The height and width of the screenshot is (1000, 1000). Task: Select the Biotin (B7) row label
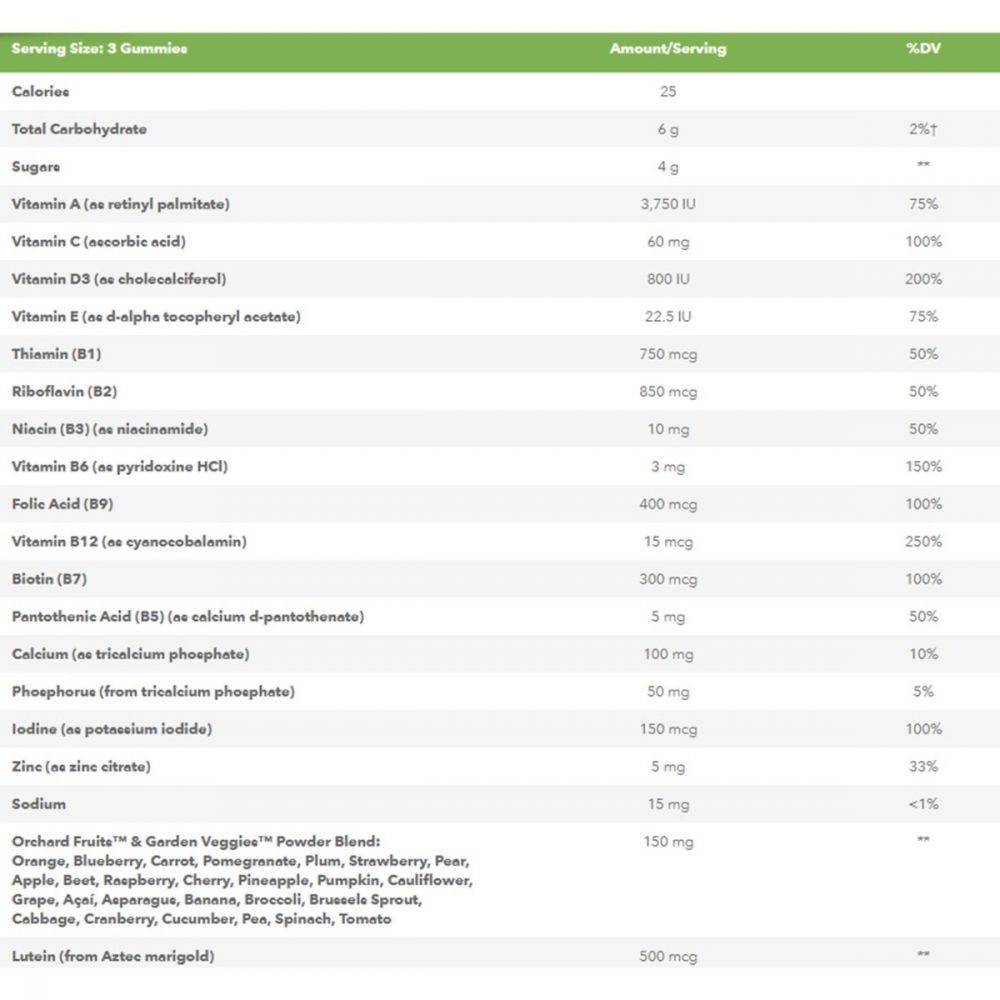tap(51, 579)
